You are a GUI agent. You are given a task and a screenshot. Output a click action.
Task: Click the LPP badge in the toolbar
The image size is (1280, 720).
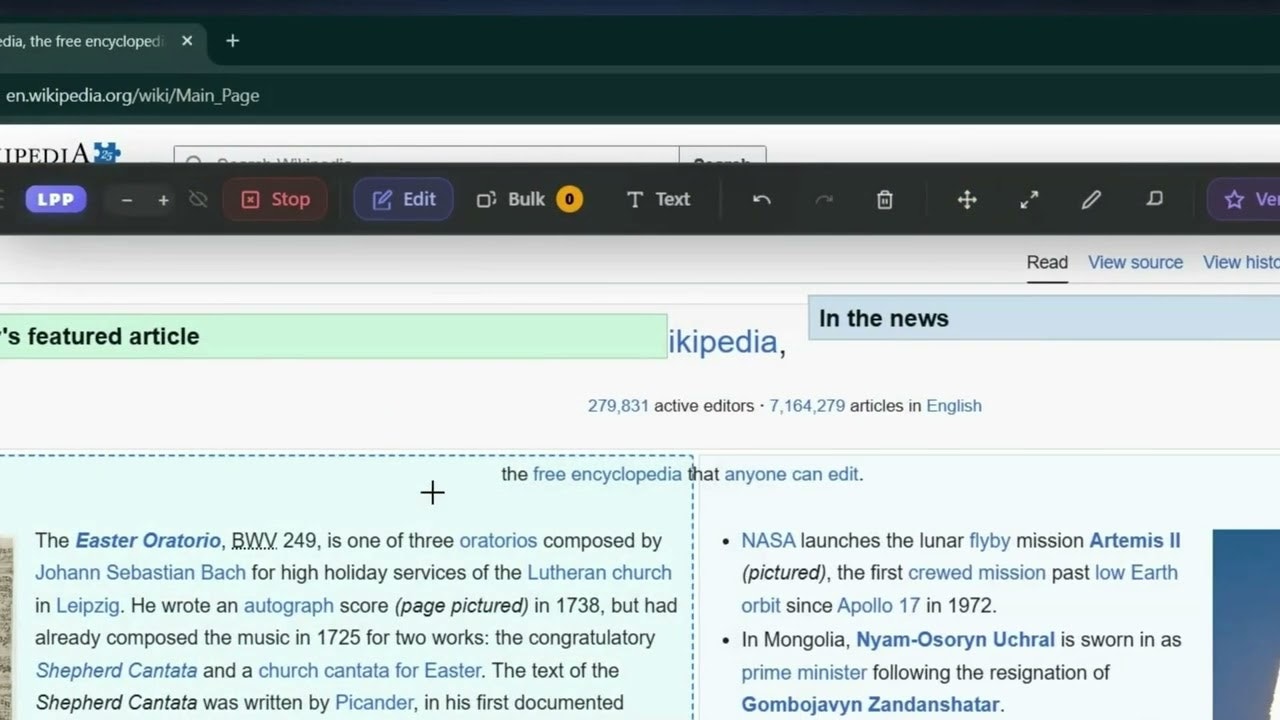56,199
